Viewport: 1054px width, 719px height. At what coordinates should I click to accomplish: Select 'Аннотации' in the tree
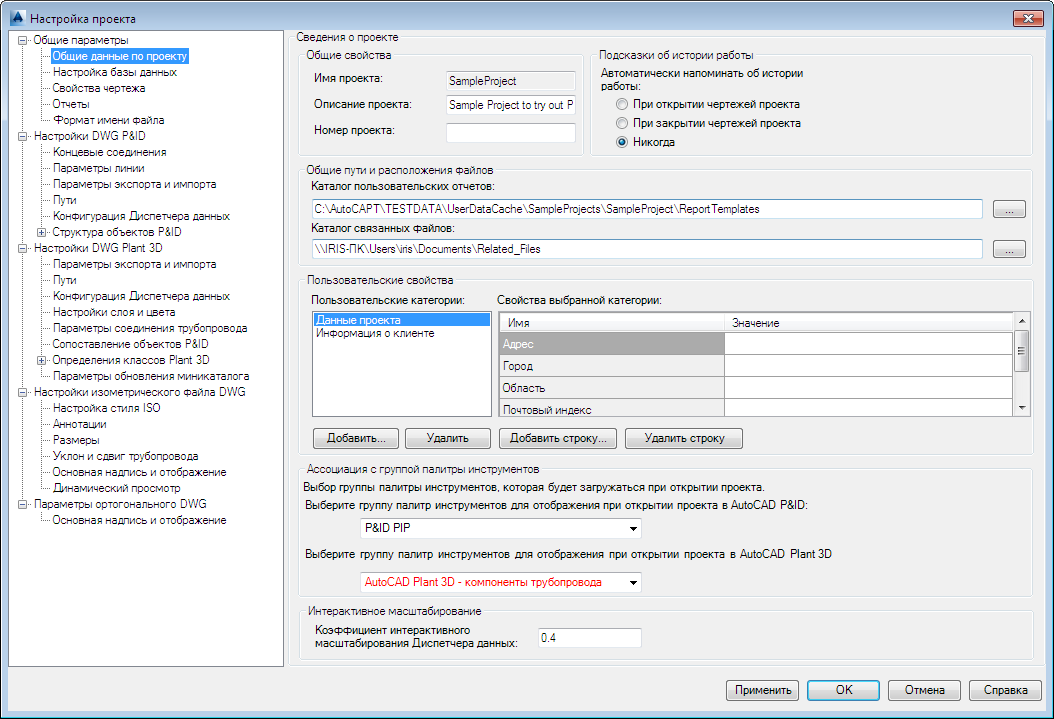coord(79,424)
